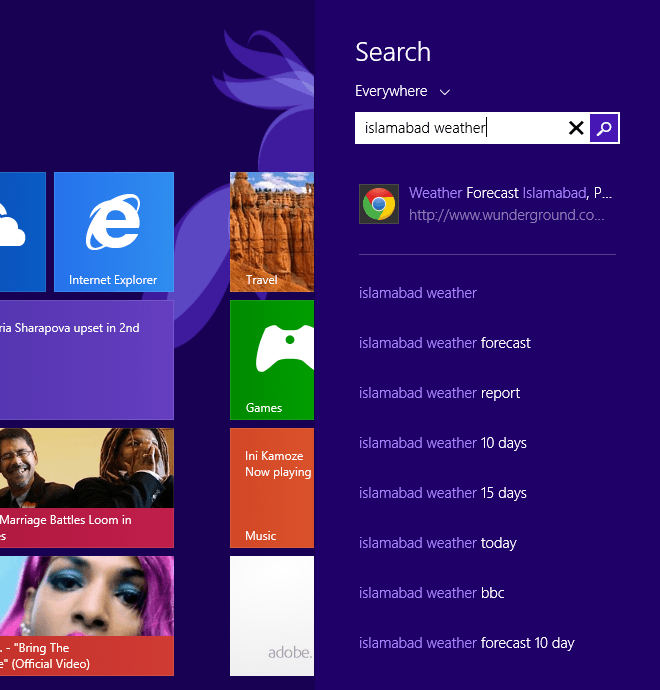
Task: Open the Marriage Battles Loom news tile
Action: tap(87, 488)
